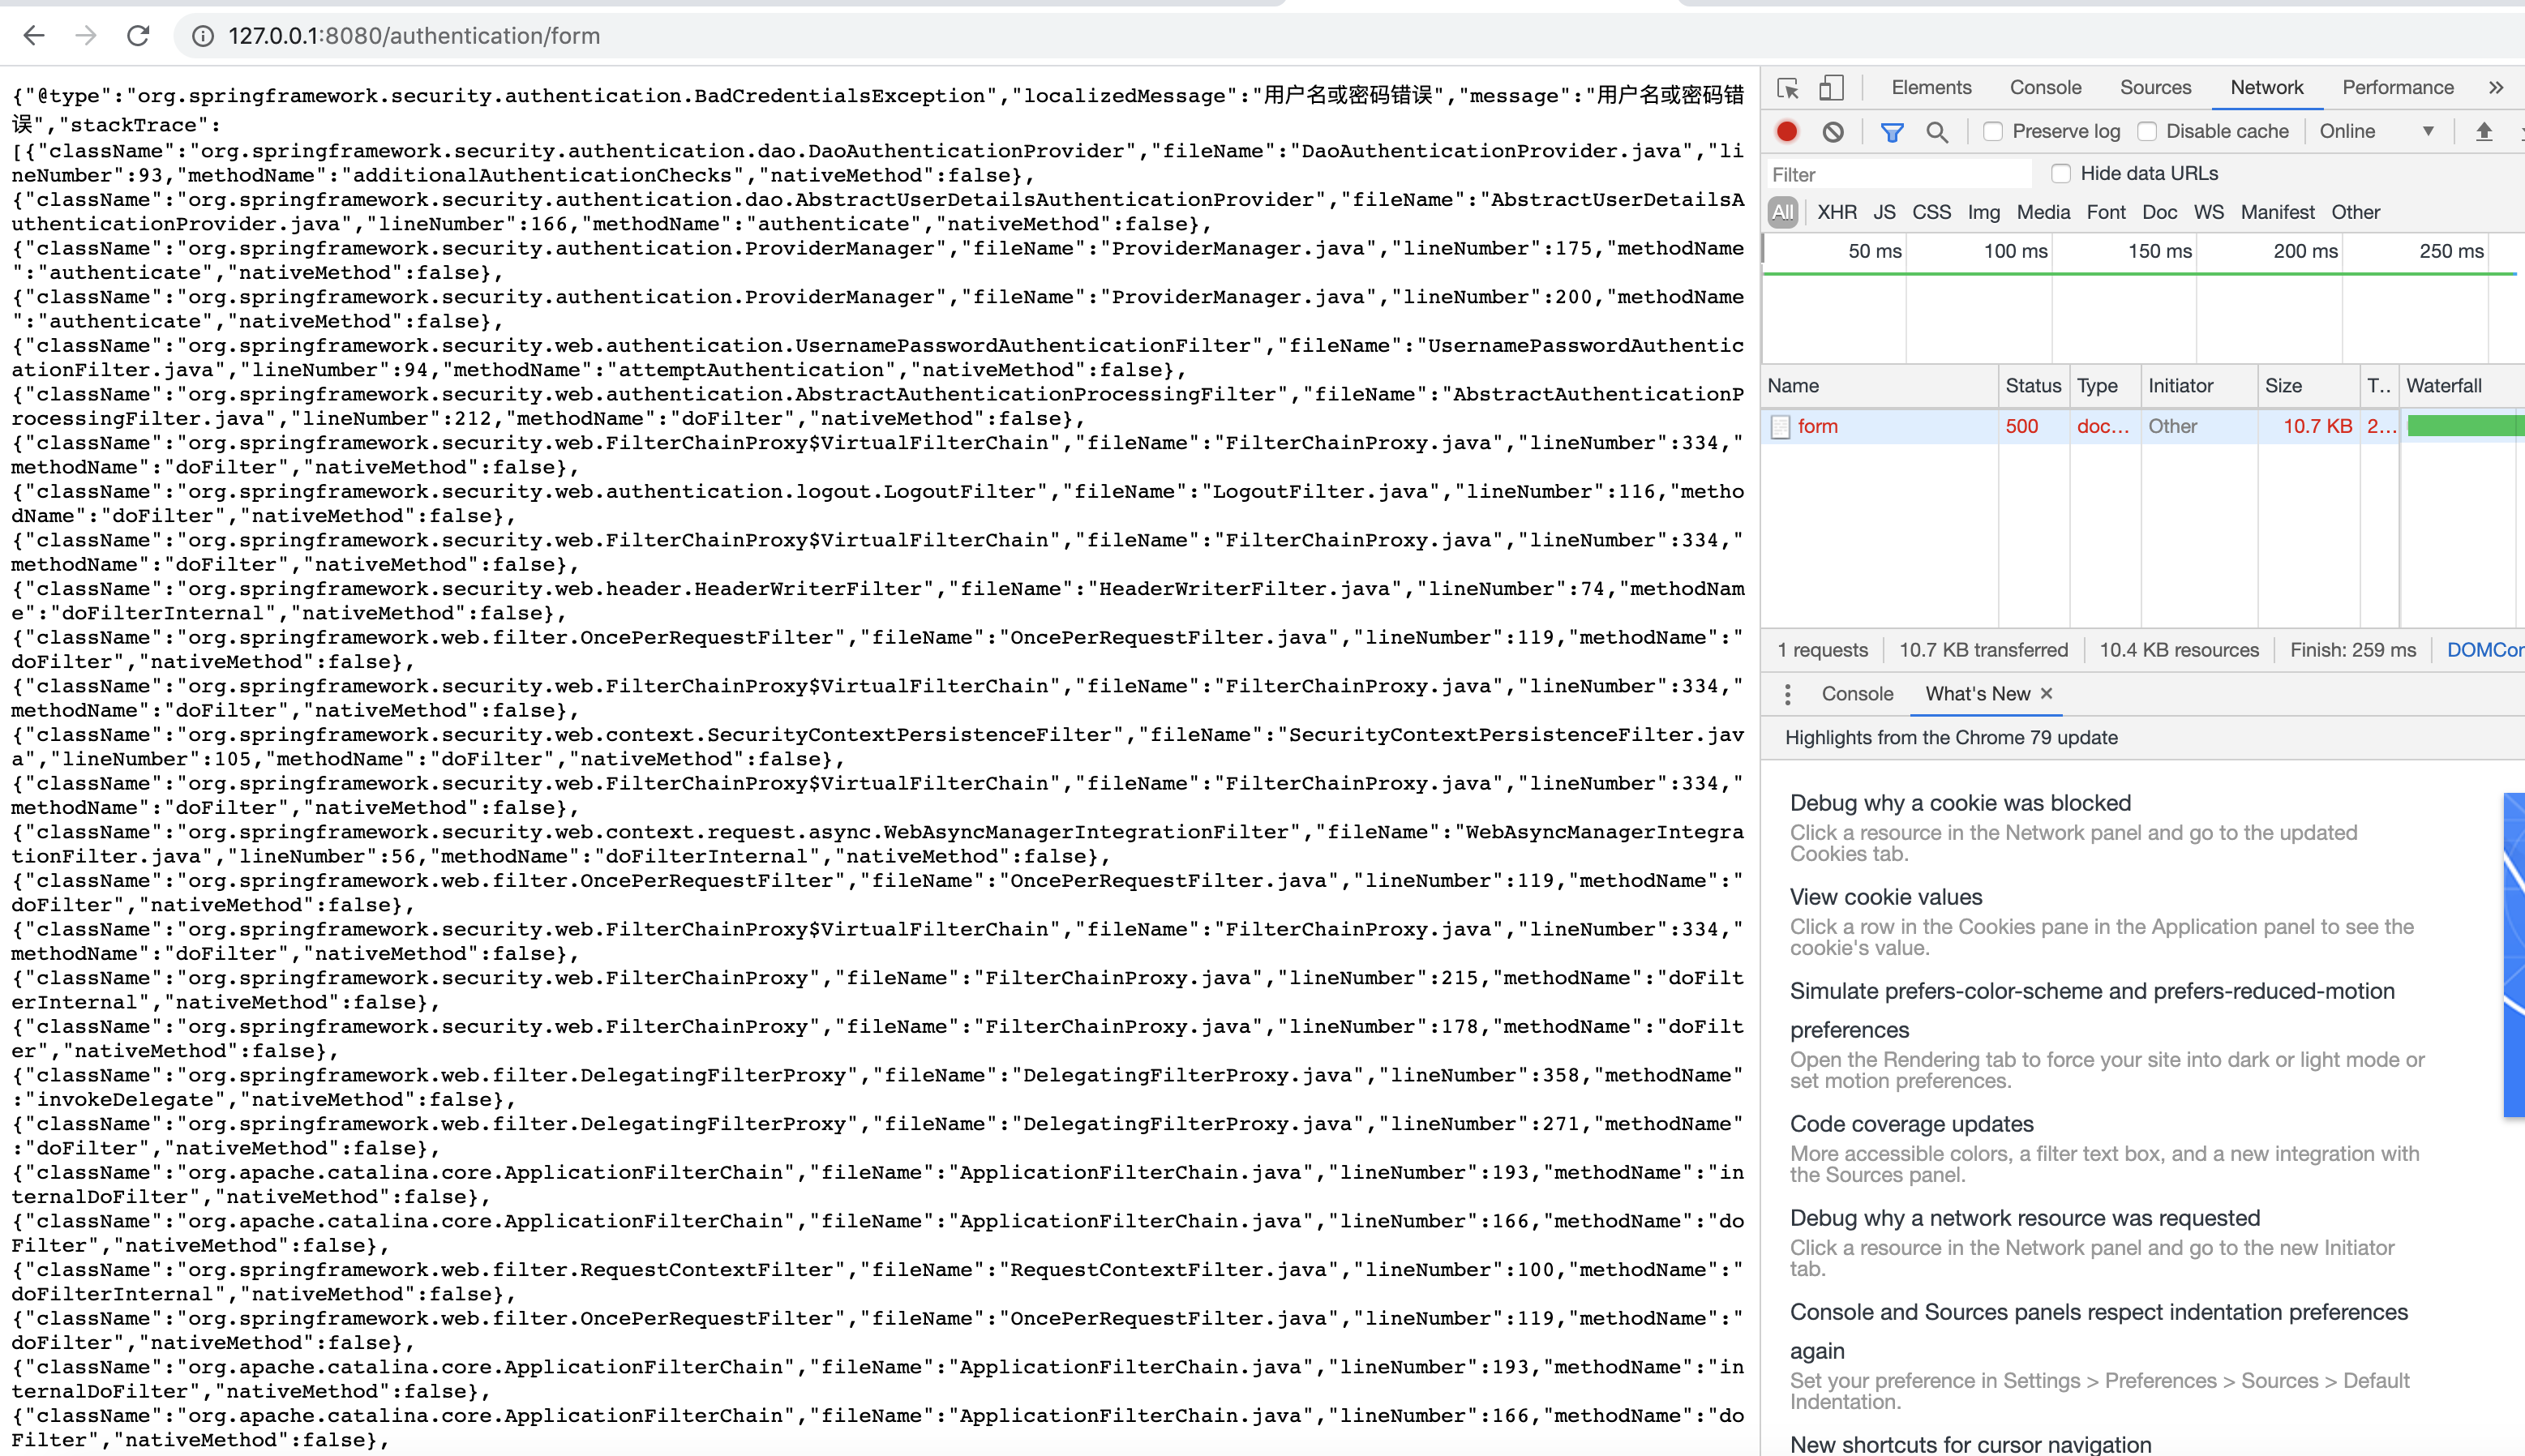Open network search magnifier icon
2525x1456 pixels.
tap(1937, 131)
